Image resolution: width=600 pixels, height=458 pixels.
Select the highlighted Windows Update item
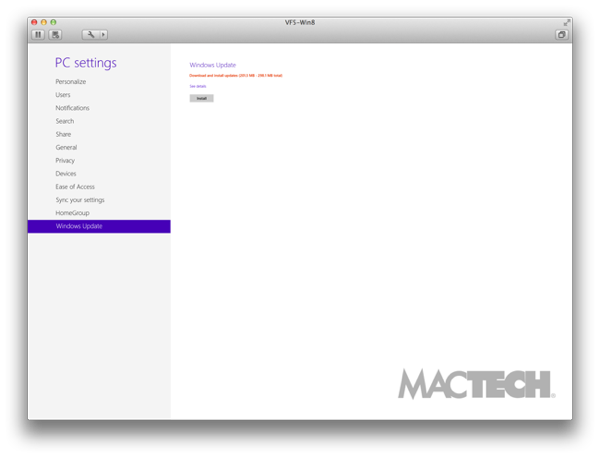tap(79, 226)
